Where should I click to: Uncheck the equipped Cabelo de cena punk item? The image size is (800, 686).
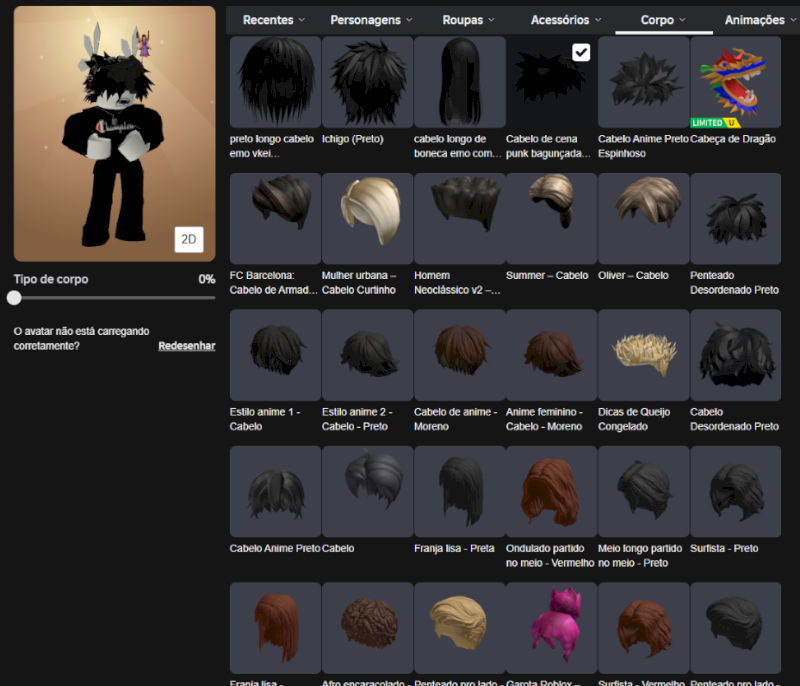[x=580, y=52]
